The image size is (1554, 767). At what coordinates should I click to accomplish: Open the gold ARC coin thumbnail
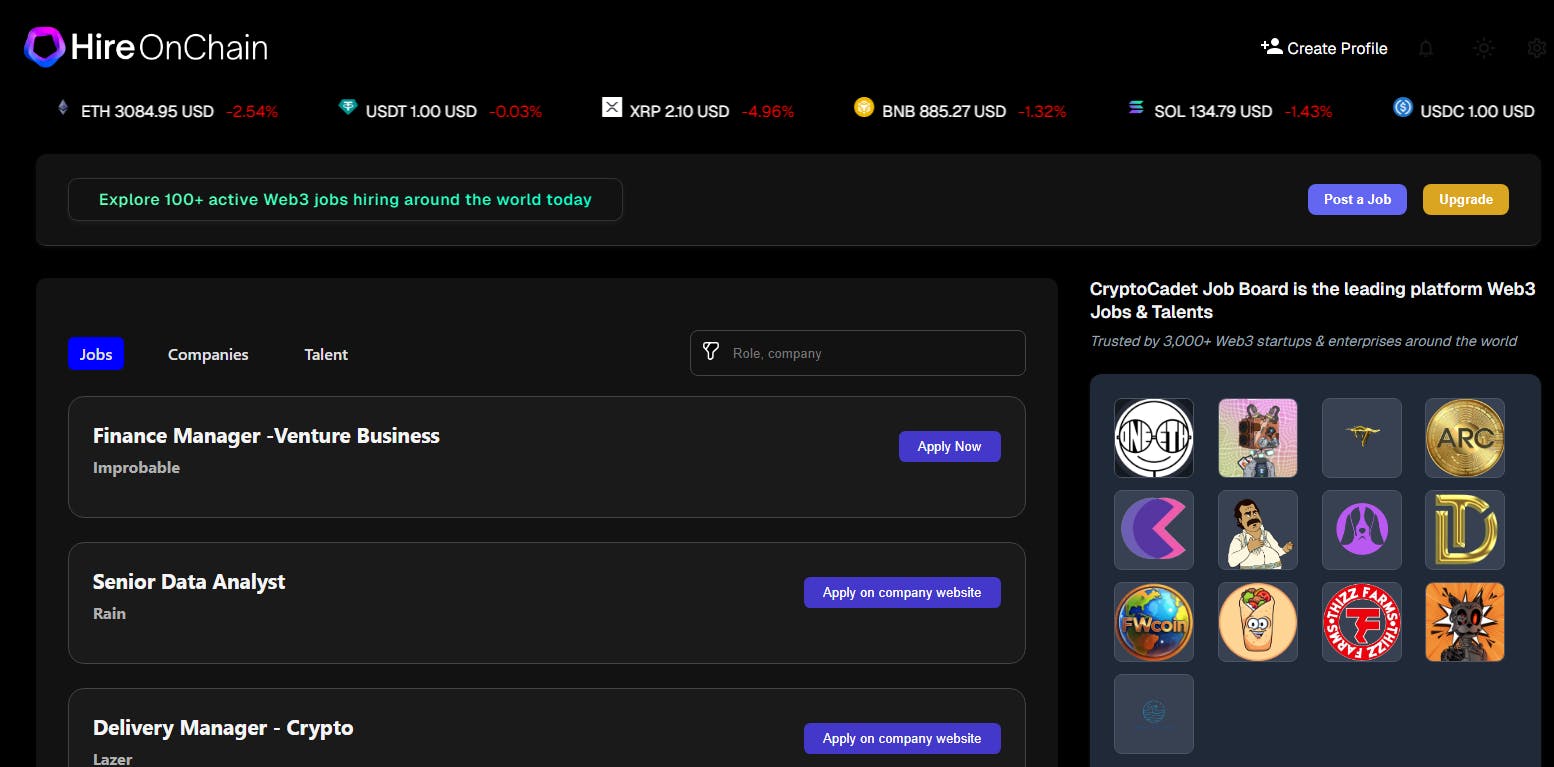(x=1465, y=438)
